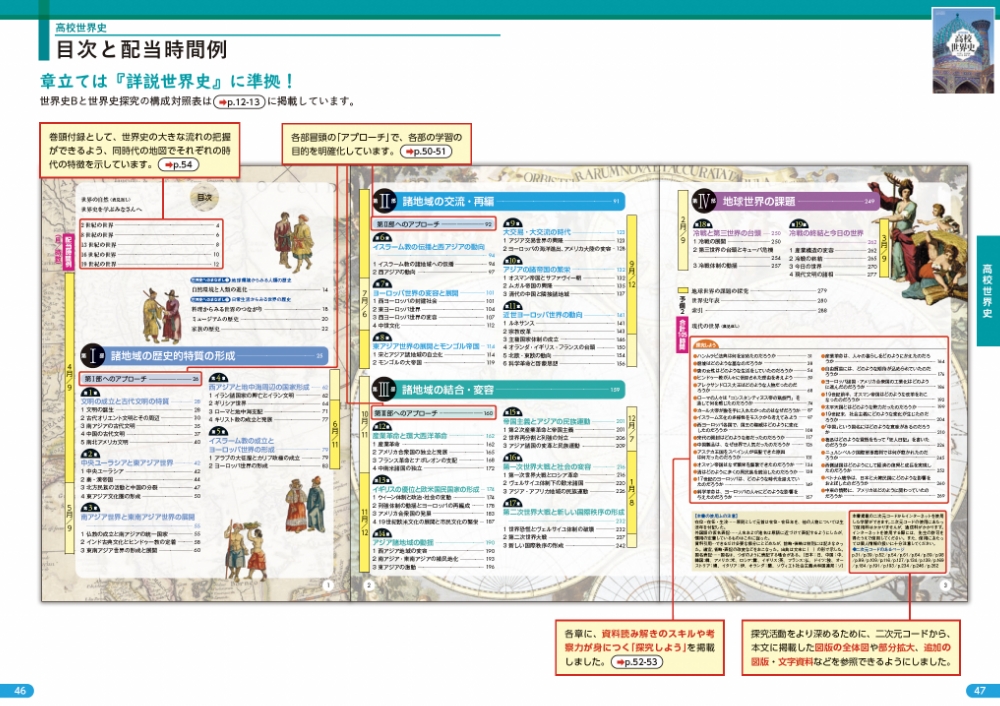Click the chapter 6 badge above イスラーム教の伝播

click(x=382, y=238)
